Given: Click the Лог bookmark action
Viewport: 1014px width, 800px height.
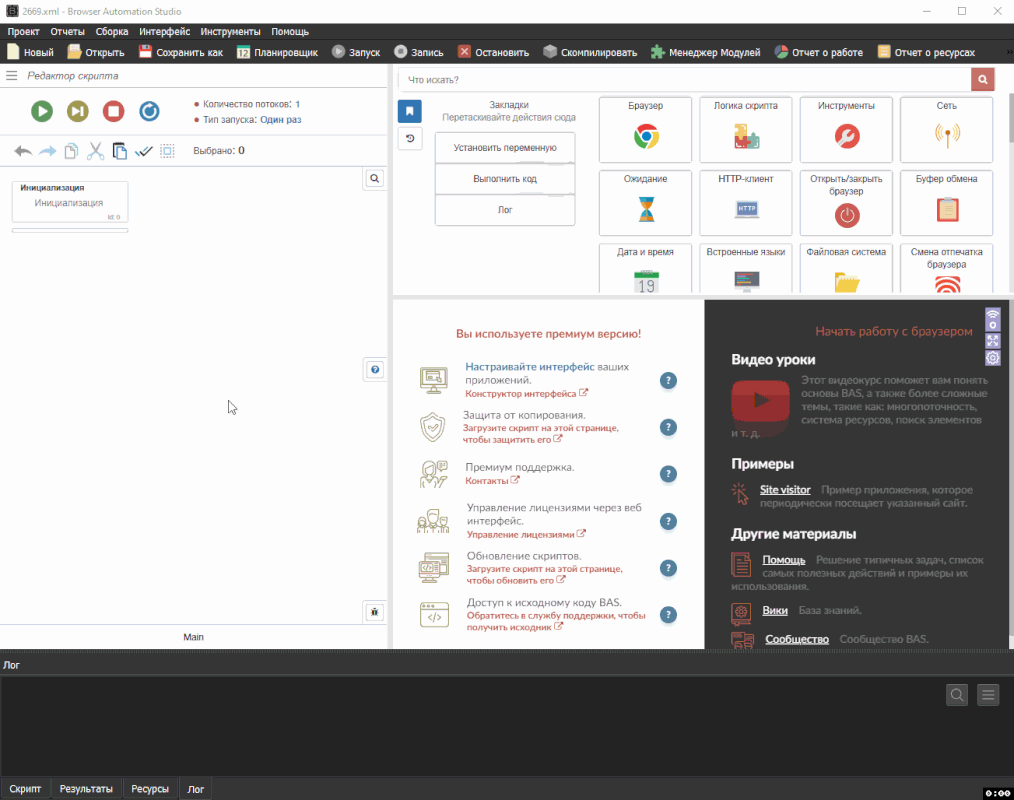Looking at the screenshot, I should [x=505, y=210].
